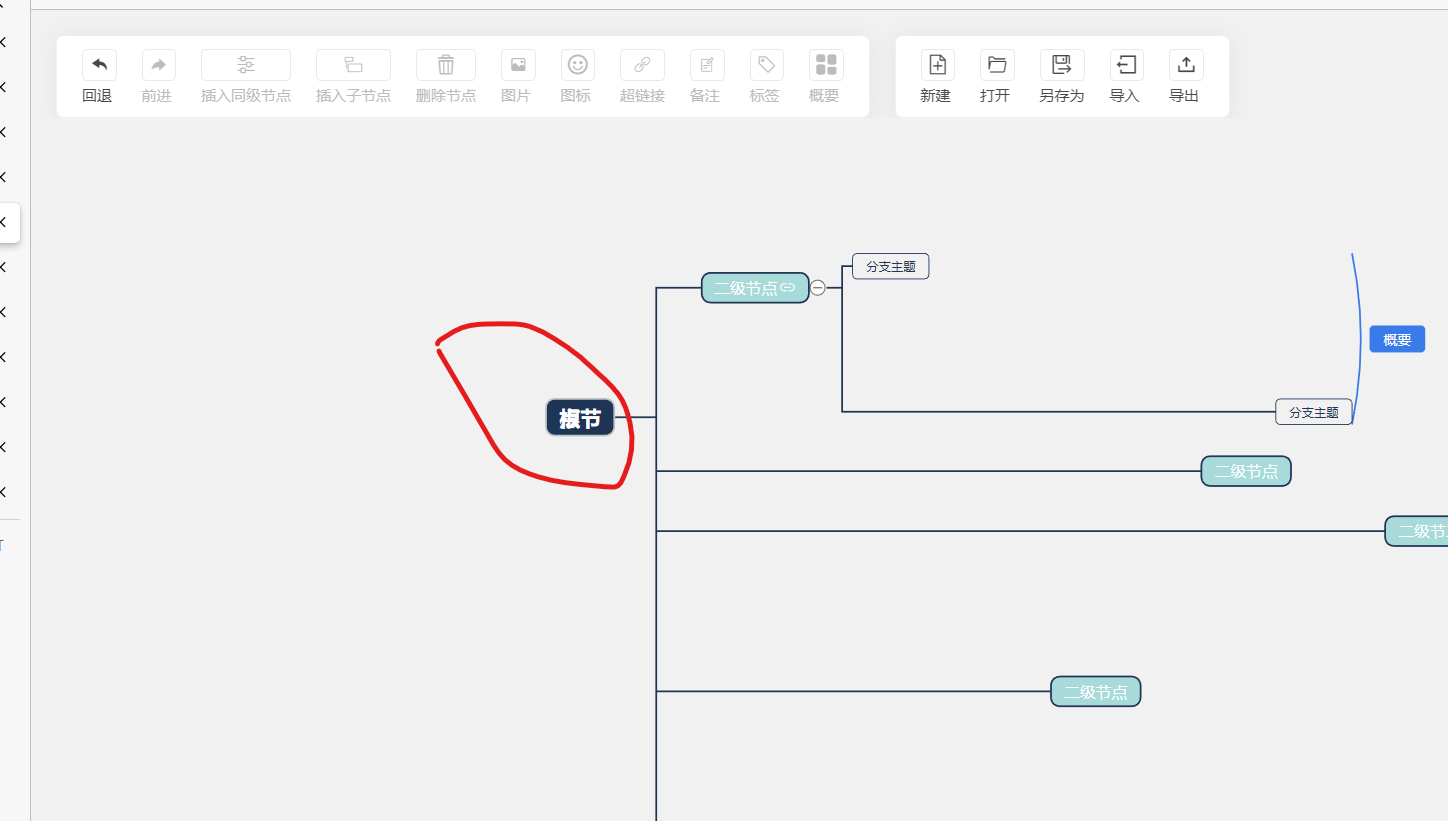Click the blue 概要 summary label

coord(1396,338)
